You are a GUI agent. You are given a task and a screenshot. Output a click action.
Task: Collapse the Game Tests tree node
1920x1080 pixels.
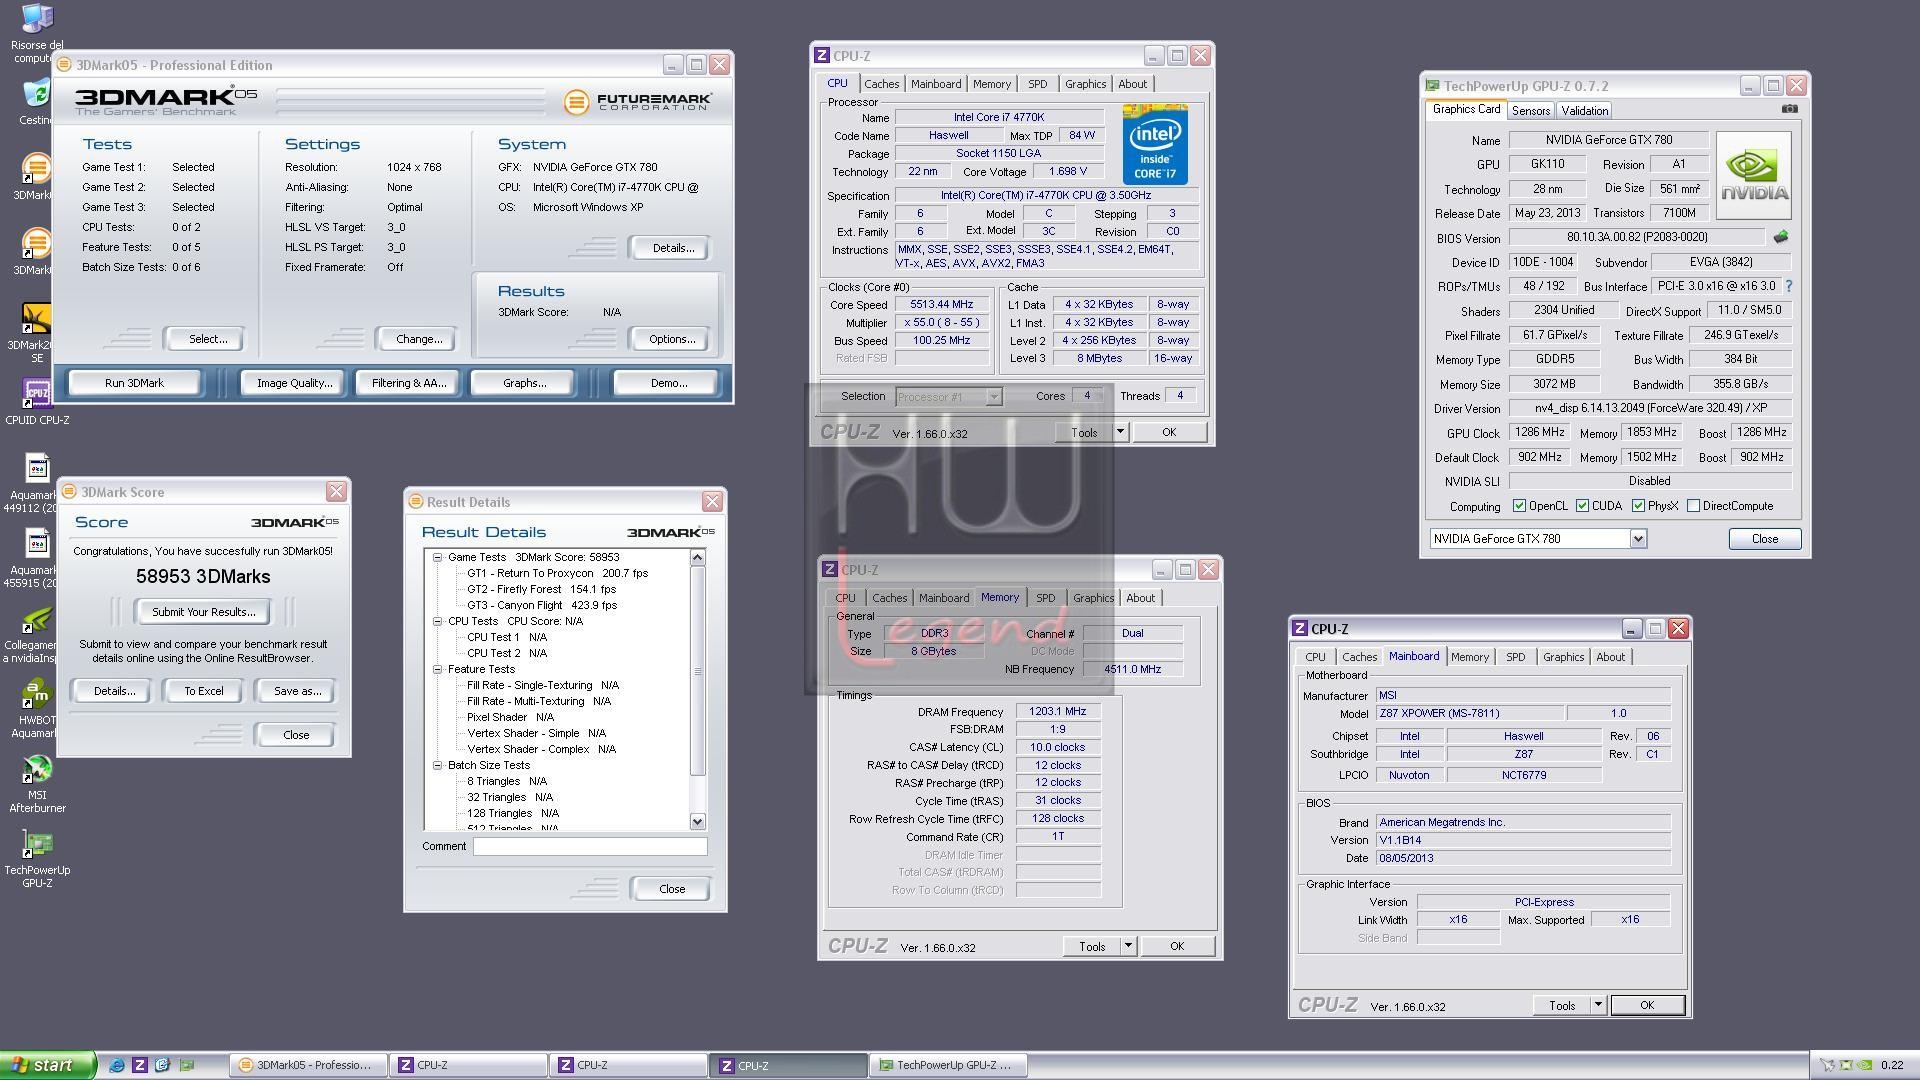point(438,557)
